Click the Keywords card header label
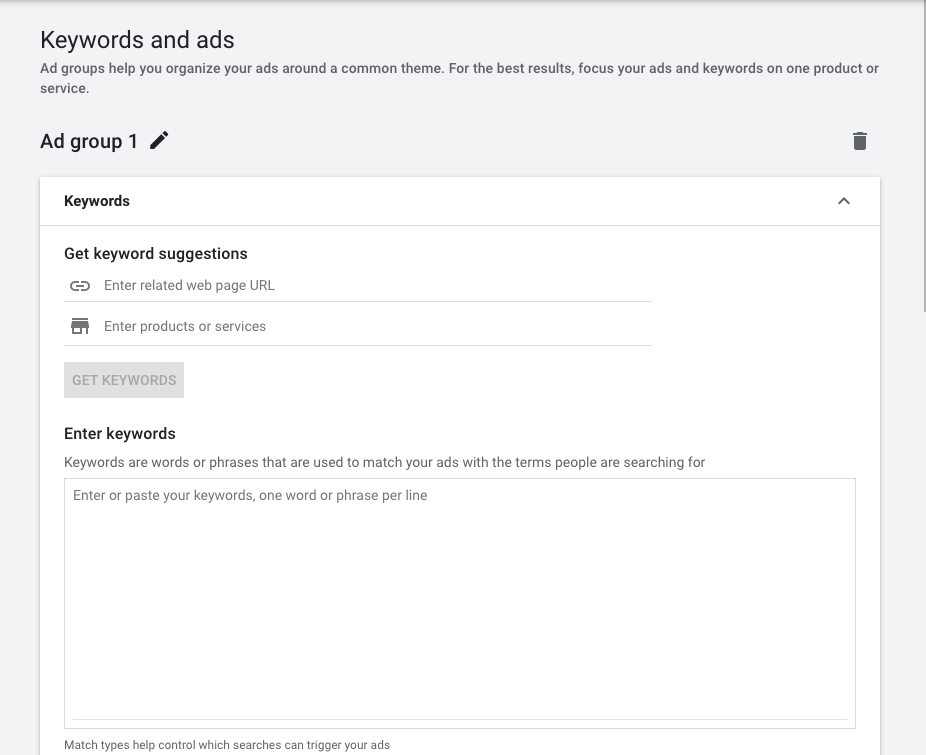 pyautogui.click(x=97, y=201)
